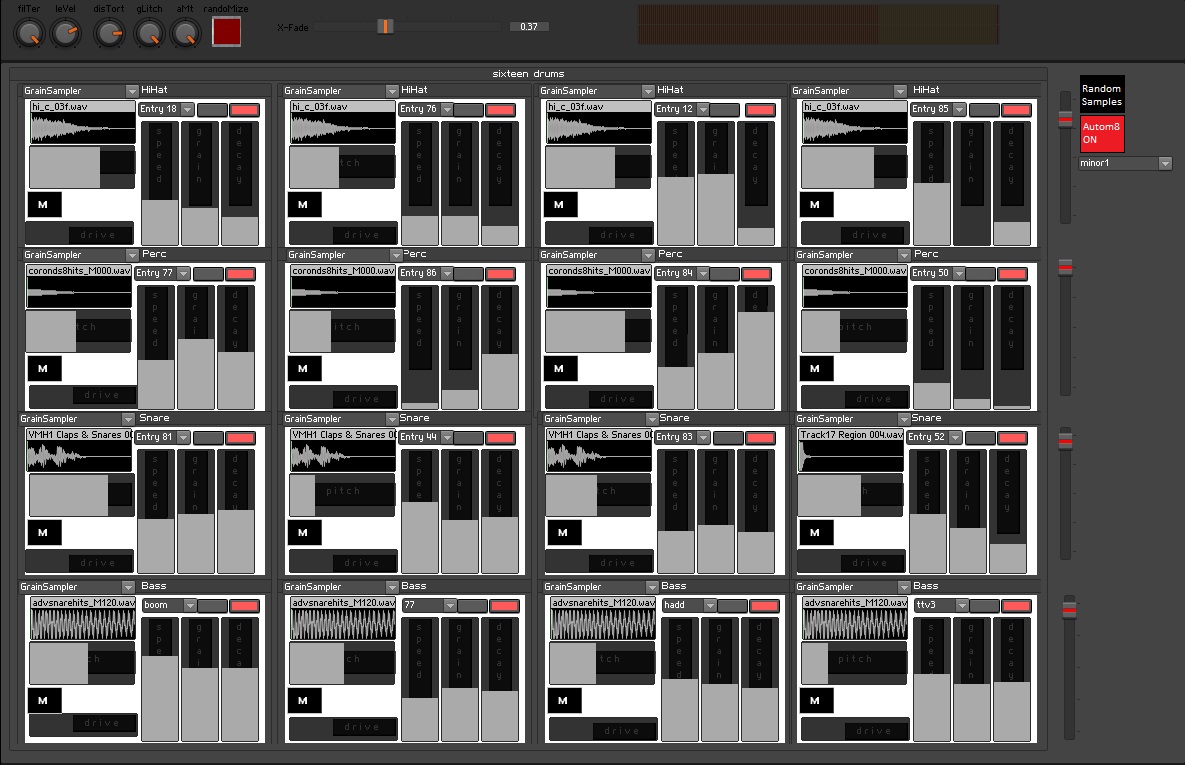Toggle the red indicator beside Entry 18

coord(244,109)
